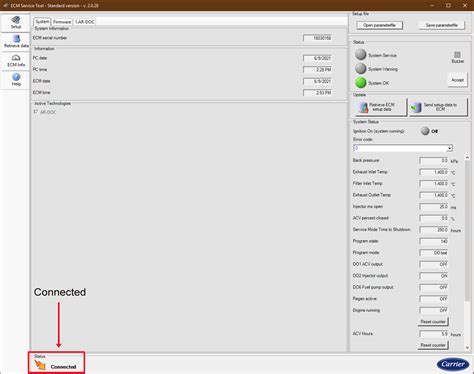Click the Connected status icon
Image resolution: width=474 pixels, height=374 pixels.
tap(40, 365)
